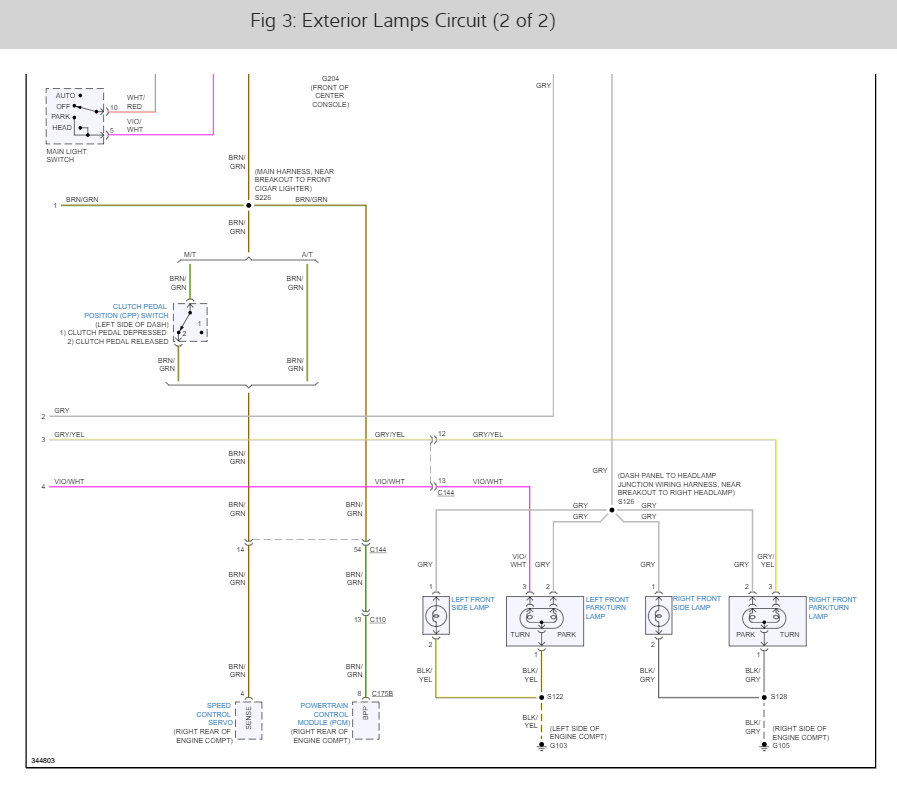Click the C144 label near pin 13
The image size is (897, 794).
(446, 493)
